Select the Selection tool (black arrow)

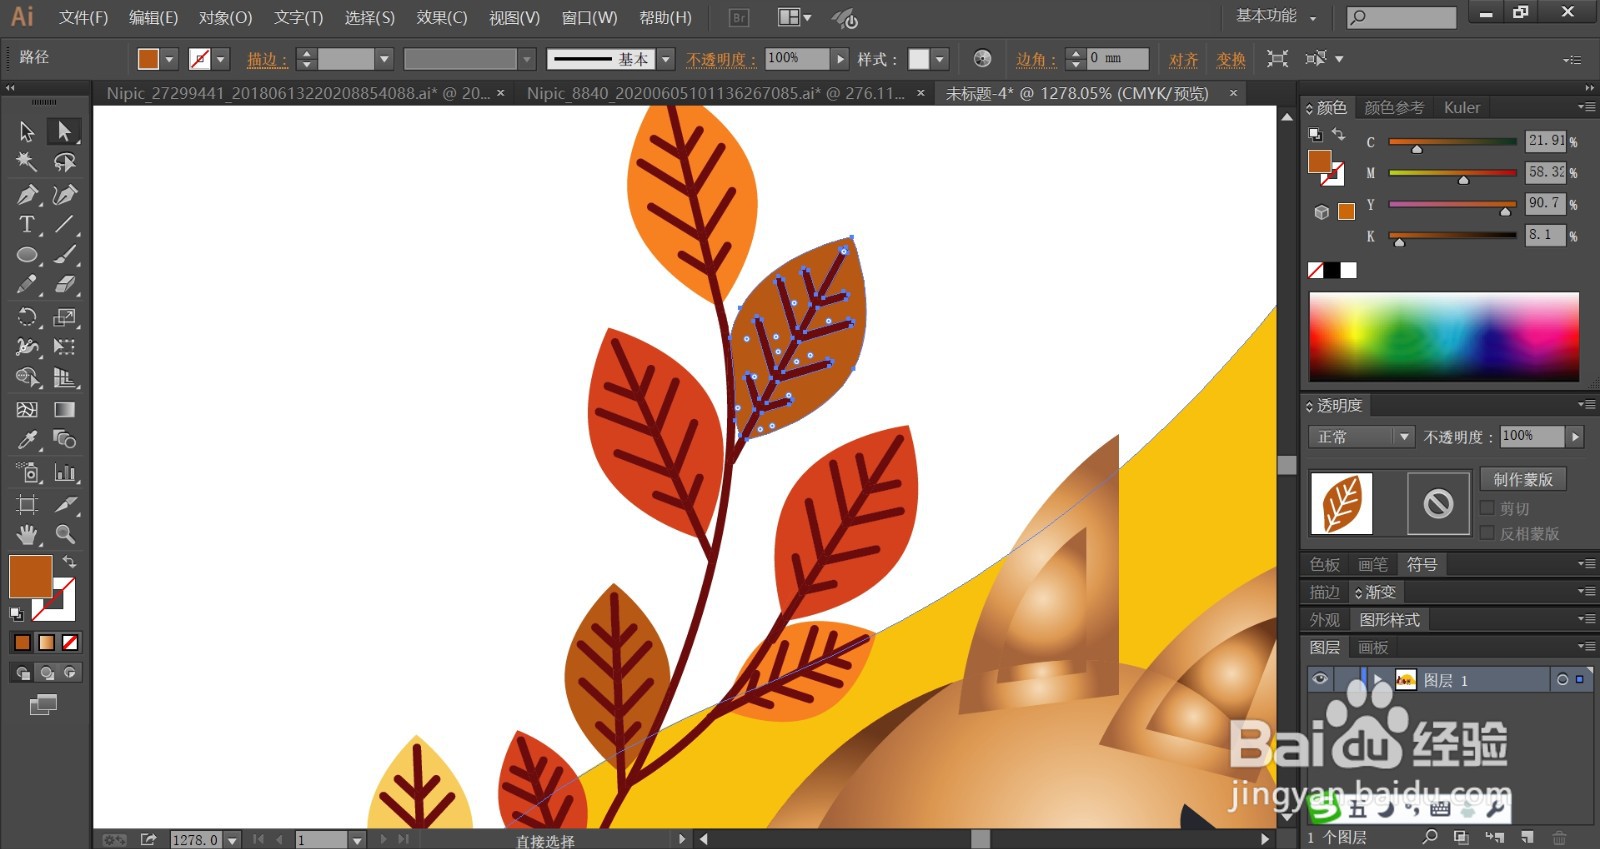pyautogui.click(x=27, y=131)
